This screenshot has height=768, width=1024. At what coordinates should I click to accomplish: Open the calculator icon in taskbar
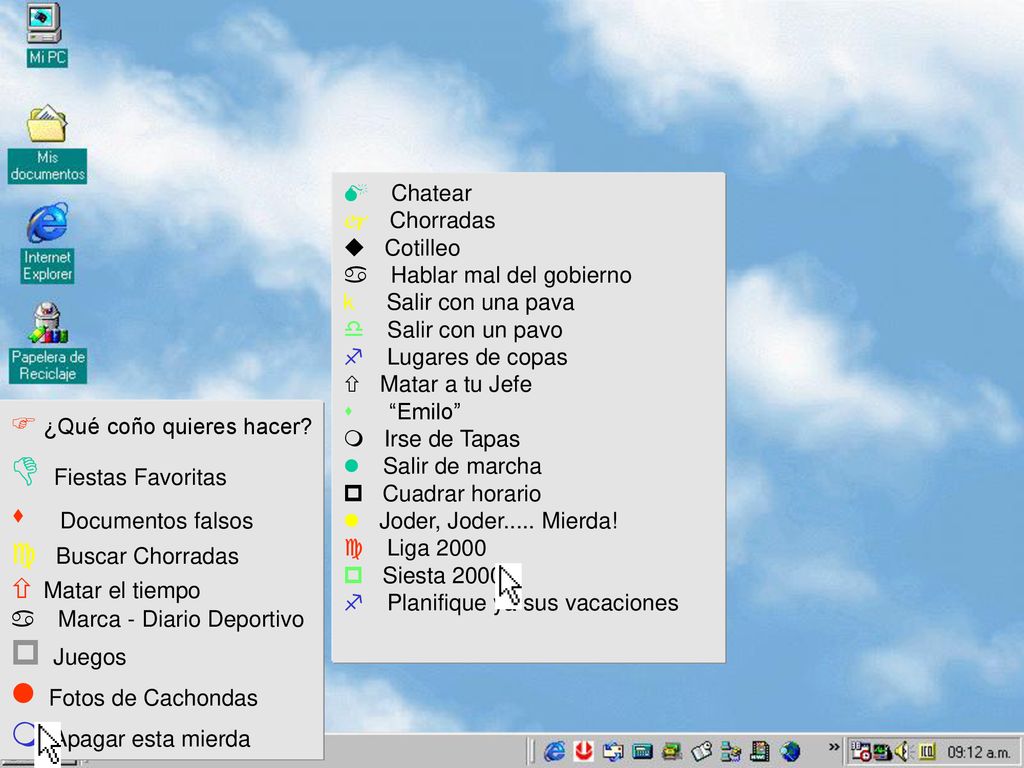(x=643, y=752)
